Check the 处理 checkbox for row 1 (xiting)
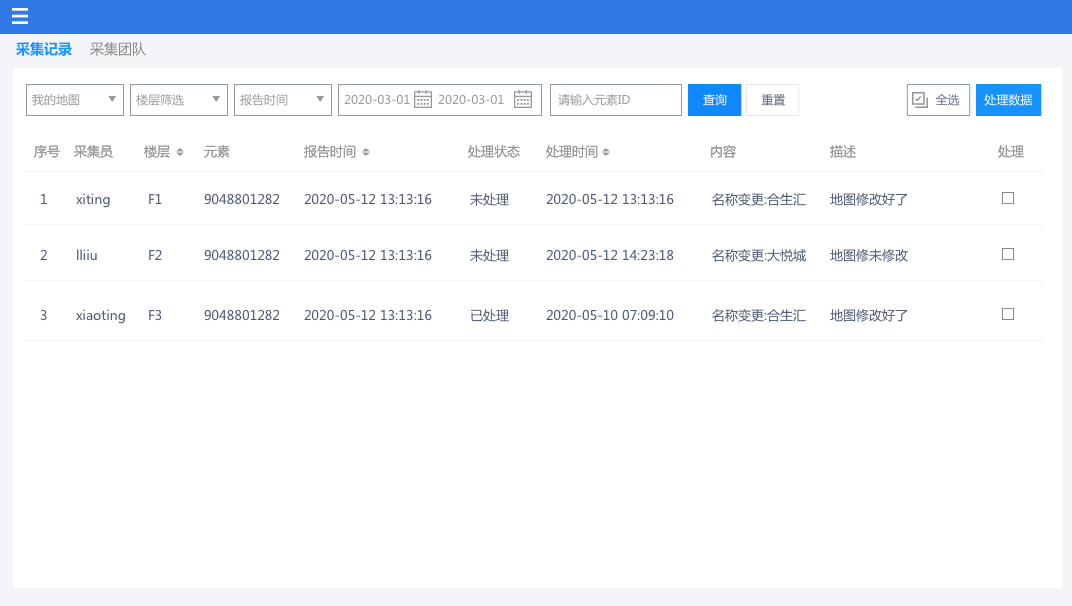1072x606 pixels. coord(1007,198)
